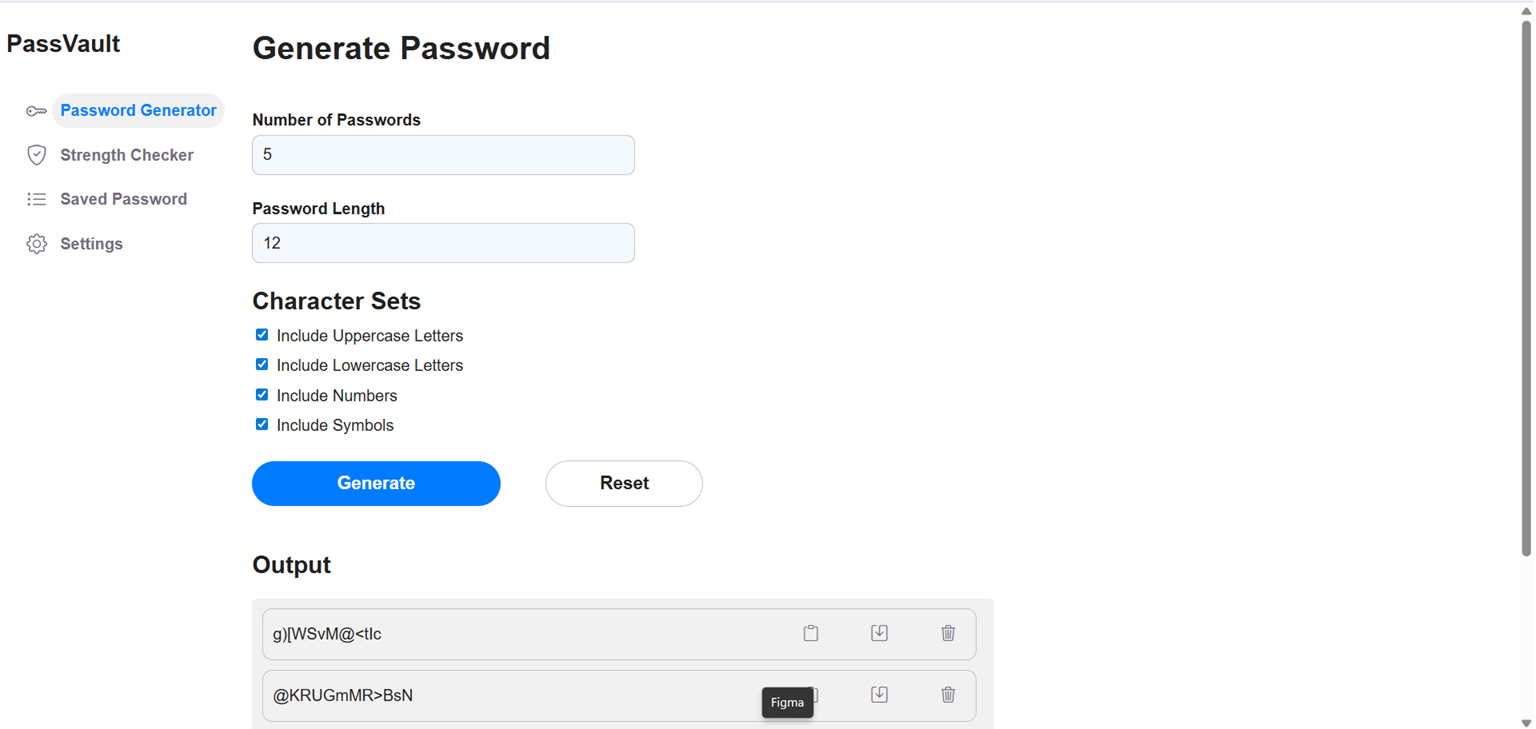The width and height of the screenshot is (1536, 729).
Task: Copy the first generated password
Action: click(810, 633)
